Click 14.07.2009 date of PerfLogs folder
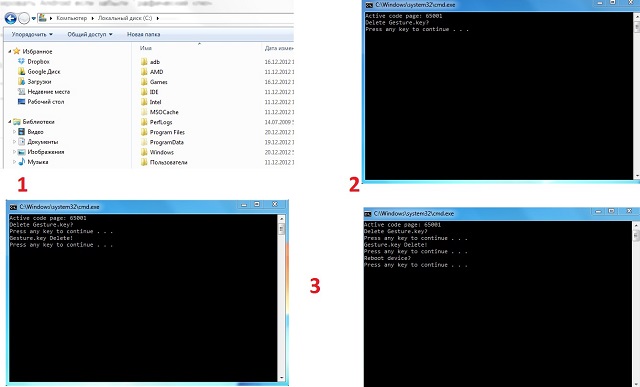Image resolution: width=640 pixels, height=387 pixels. click(x=279, y=122)
